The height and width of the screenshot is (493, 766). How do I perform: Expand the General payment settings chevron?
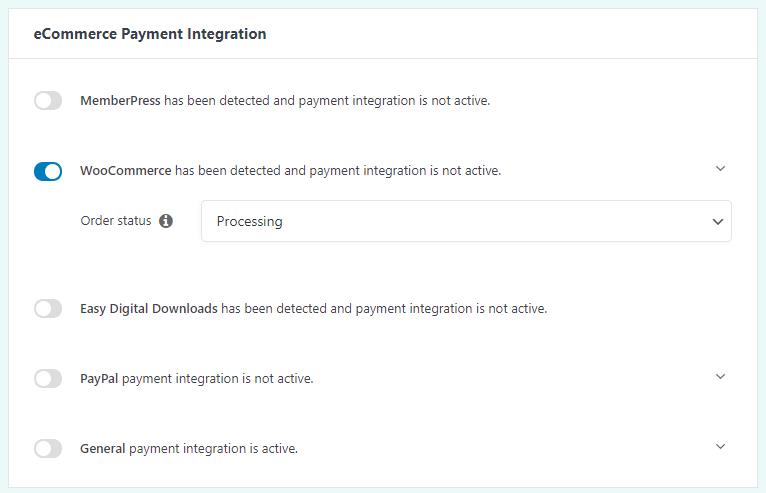720,447
